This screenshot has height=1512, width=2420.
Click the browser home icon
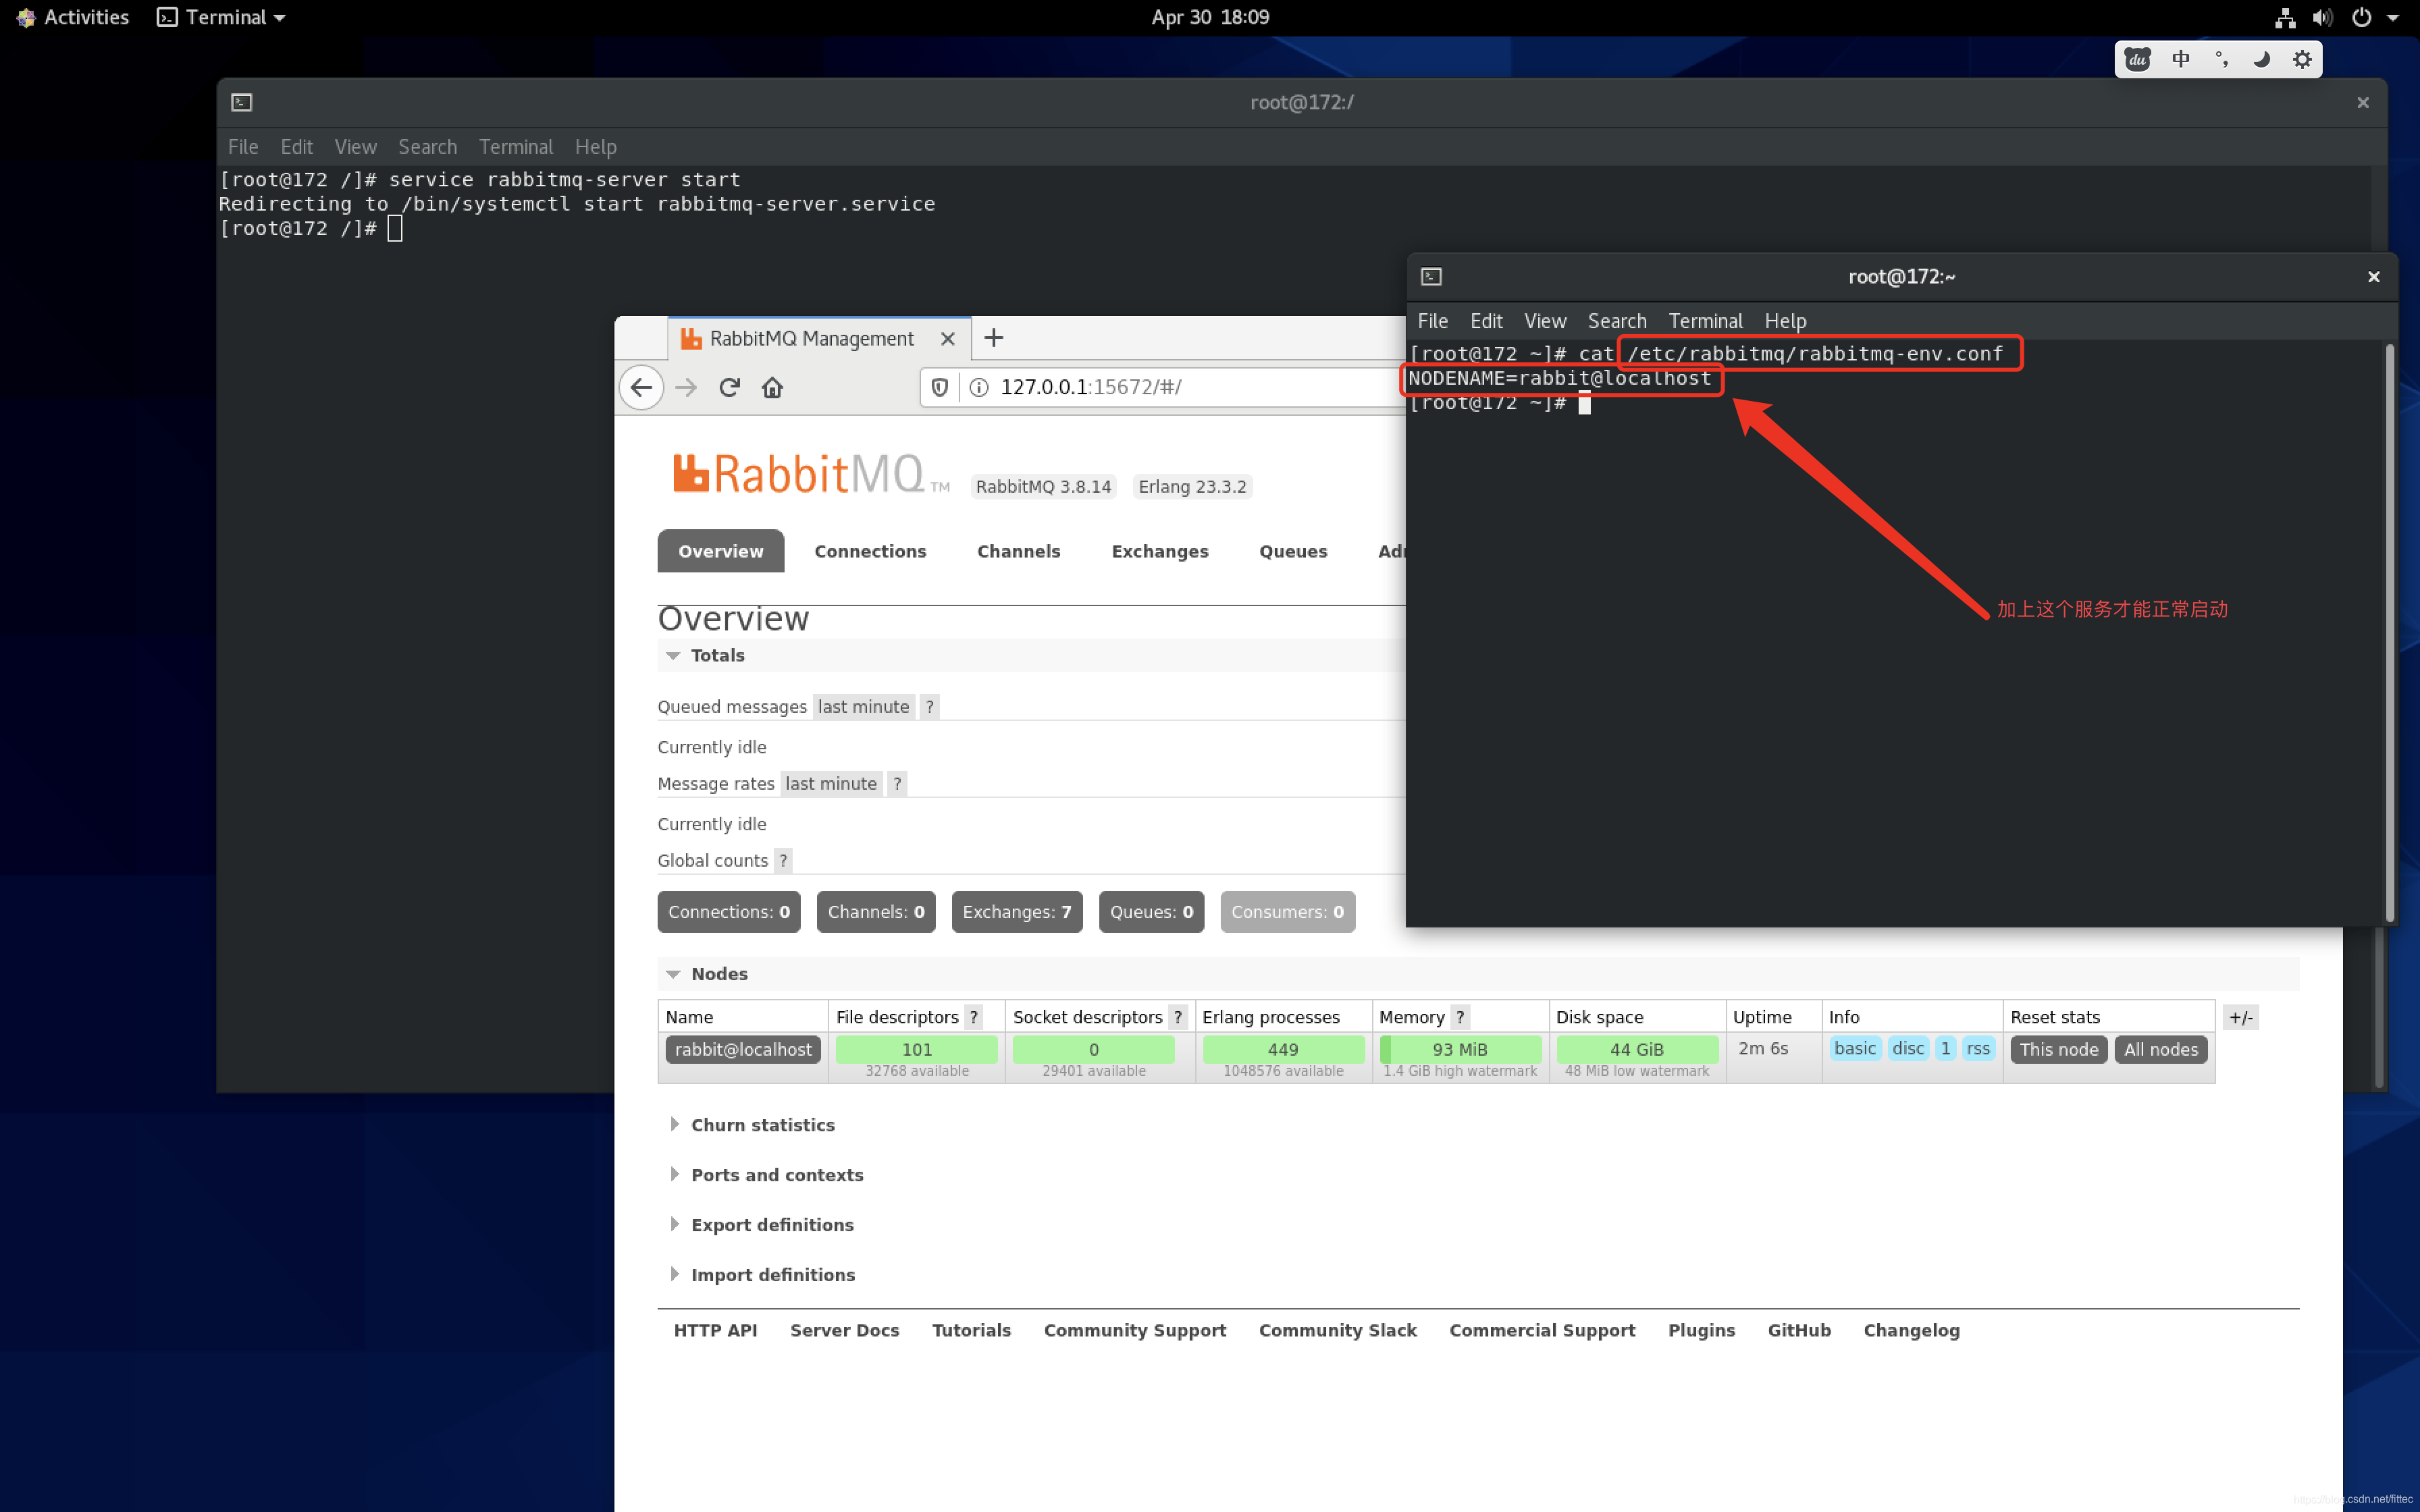772,387
